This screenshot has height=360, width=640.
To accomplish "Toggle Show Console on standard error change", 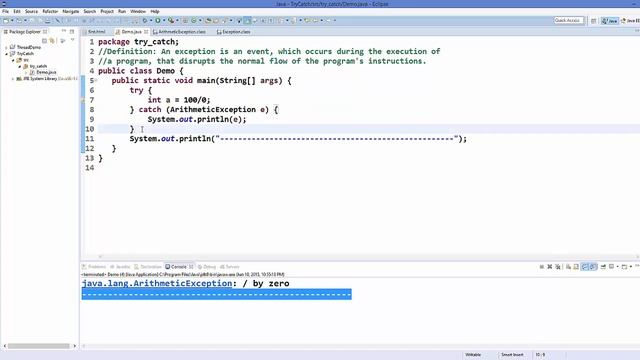I will (x=593, y=267).
